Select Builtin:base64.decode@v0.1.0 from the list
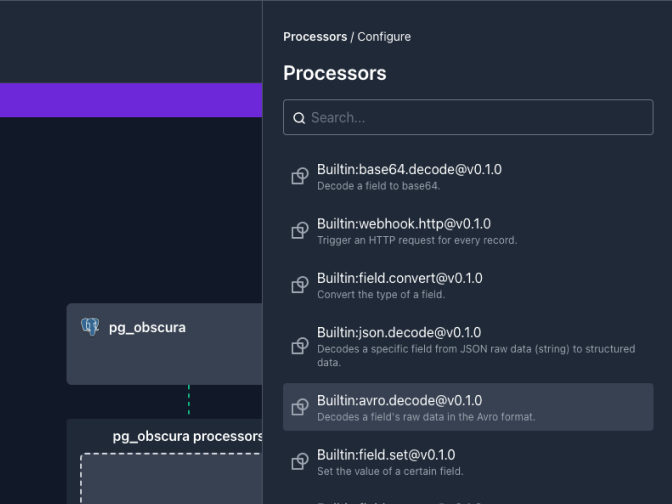The width and height of the screenshot is (672, 504). coord(409,169)
